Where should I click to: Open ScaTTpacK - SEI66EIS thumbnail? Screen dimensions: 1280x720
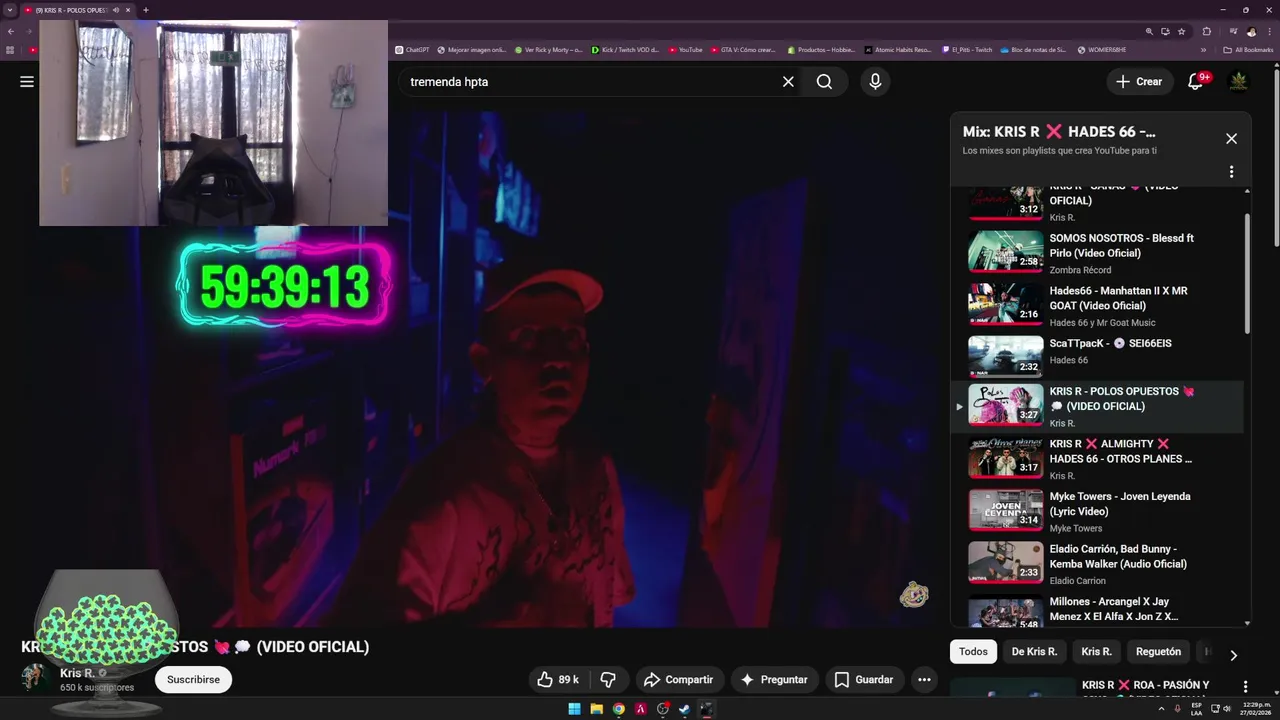(1005, 356)
